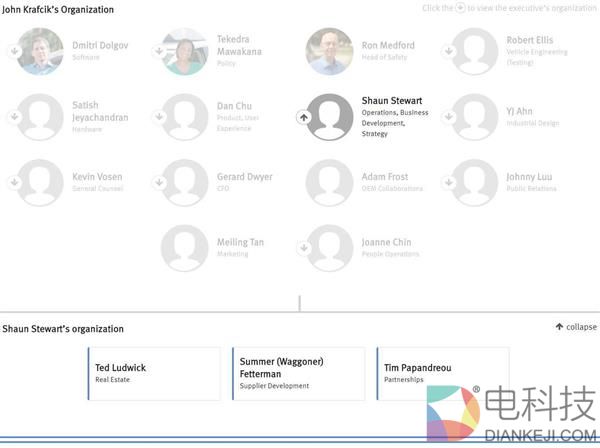Expand Joanne Chin's organization arrow
The height and width of the screenshot is (448, 600).
[304, 248]
